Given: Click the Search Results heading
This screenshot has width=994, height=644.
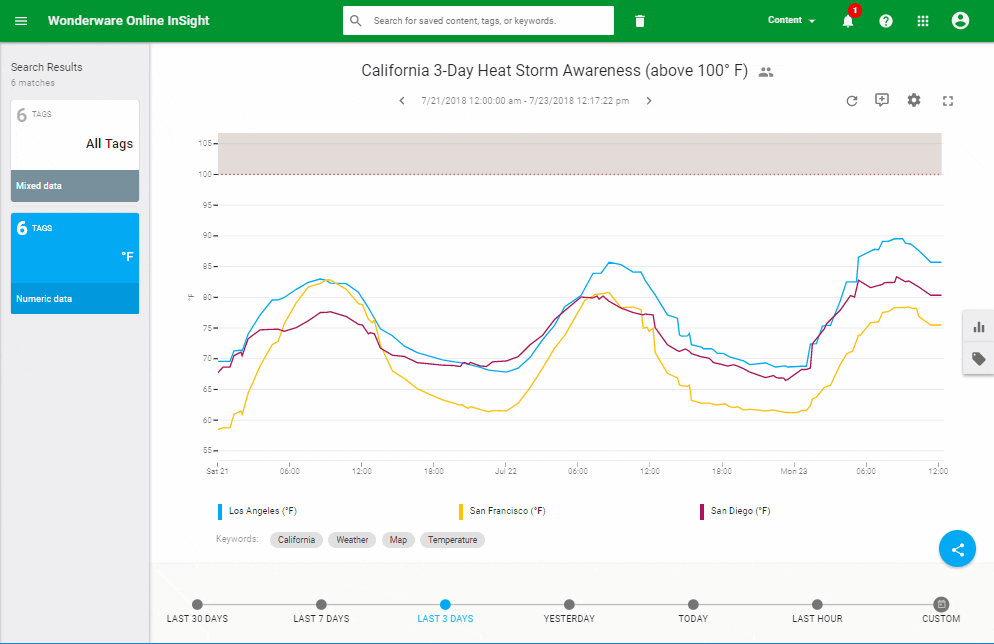Looking at the screenshot, I should point(46,67).
